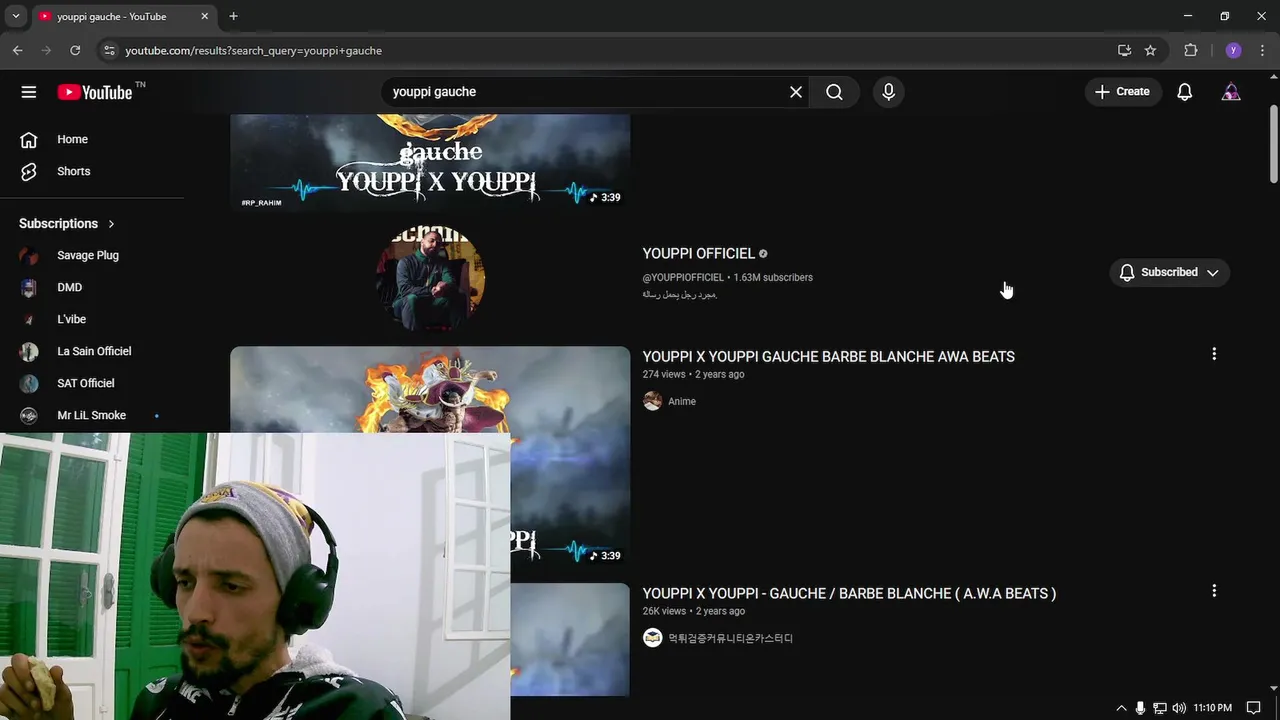Open more options for 26K views video
Viewport: 1280px width, 720px height.
[1214, 591]
